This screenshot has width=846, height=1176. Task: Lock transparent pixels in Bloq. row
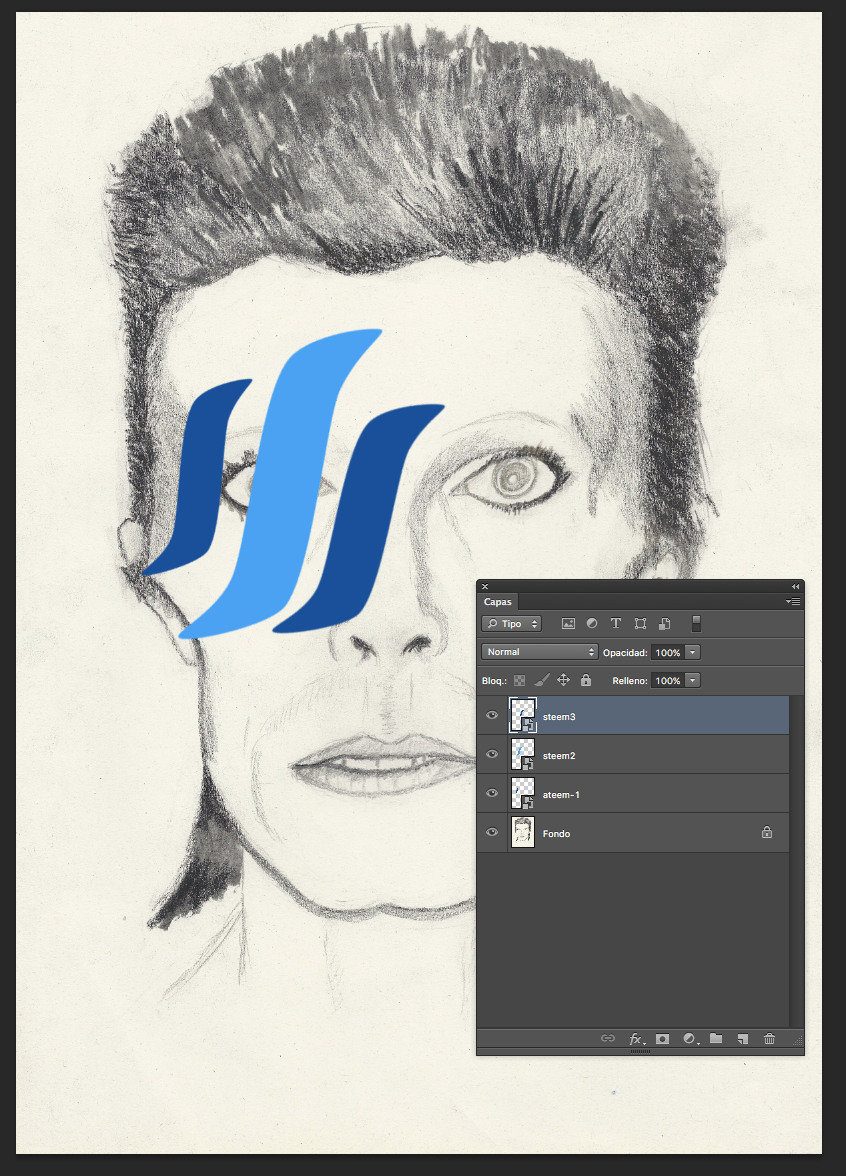[x=519, y=681]
